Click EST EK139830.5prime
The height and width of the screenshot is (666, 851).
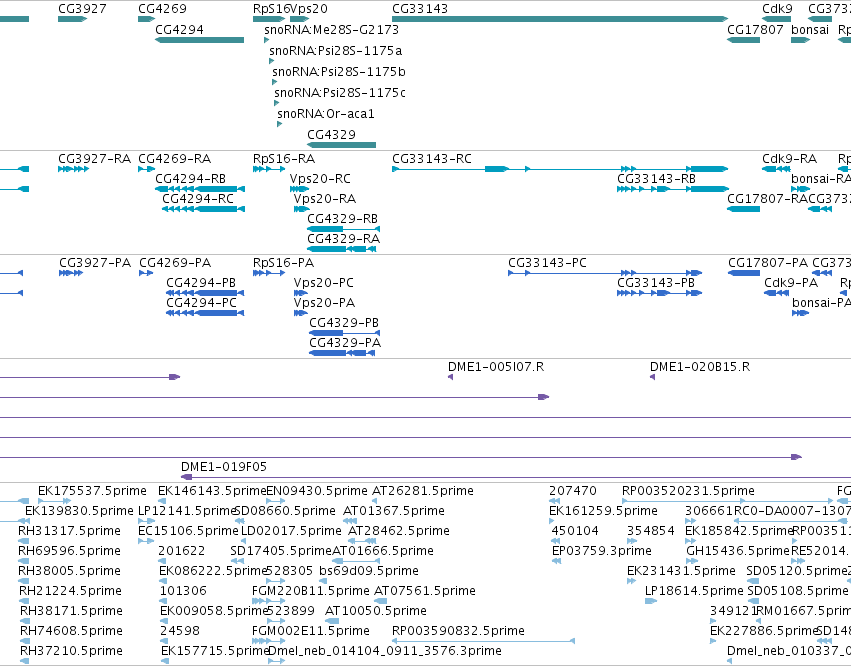tap(79, 511)
